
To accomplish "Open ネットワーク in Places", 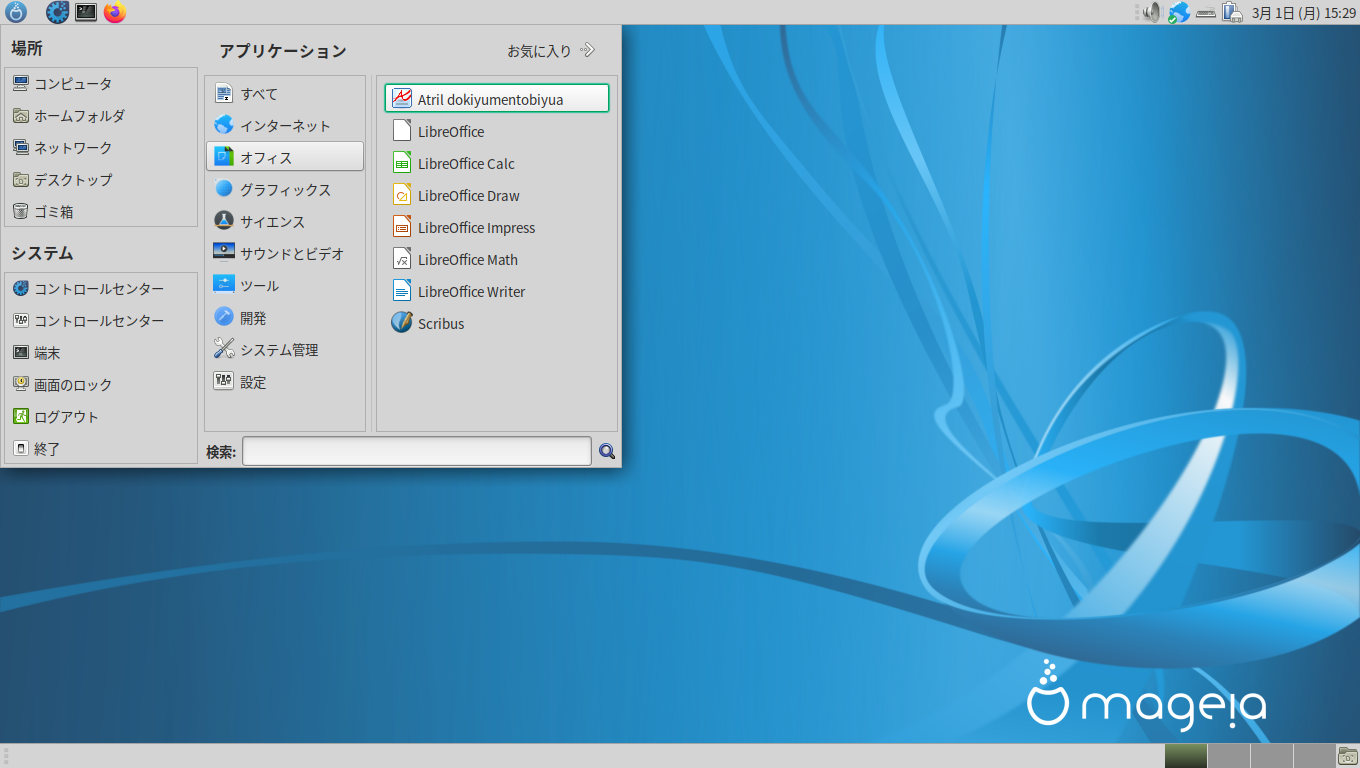I will tap(101, 148).
